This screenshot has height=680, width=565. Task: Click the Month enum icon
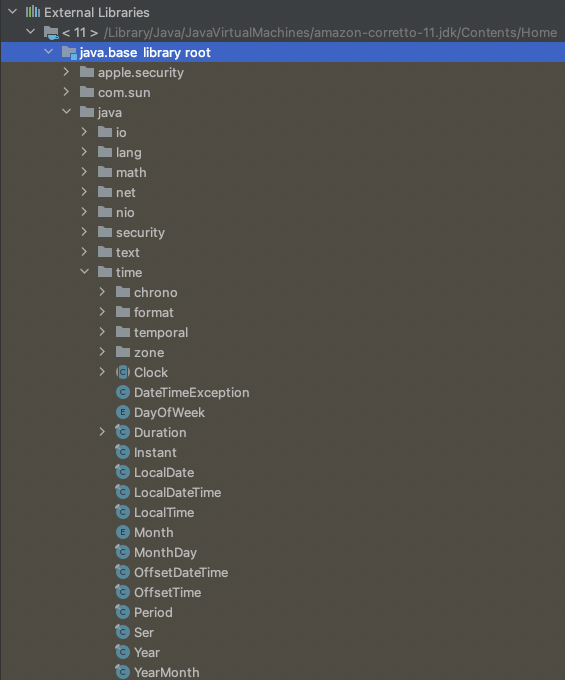tap(123, 532)
